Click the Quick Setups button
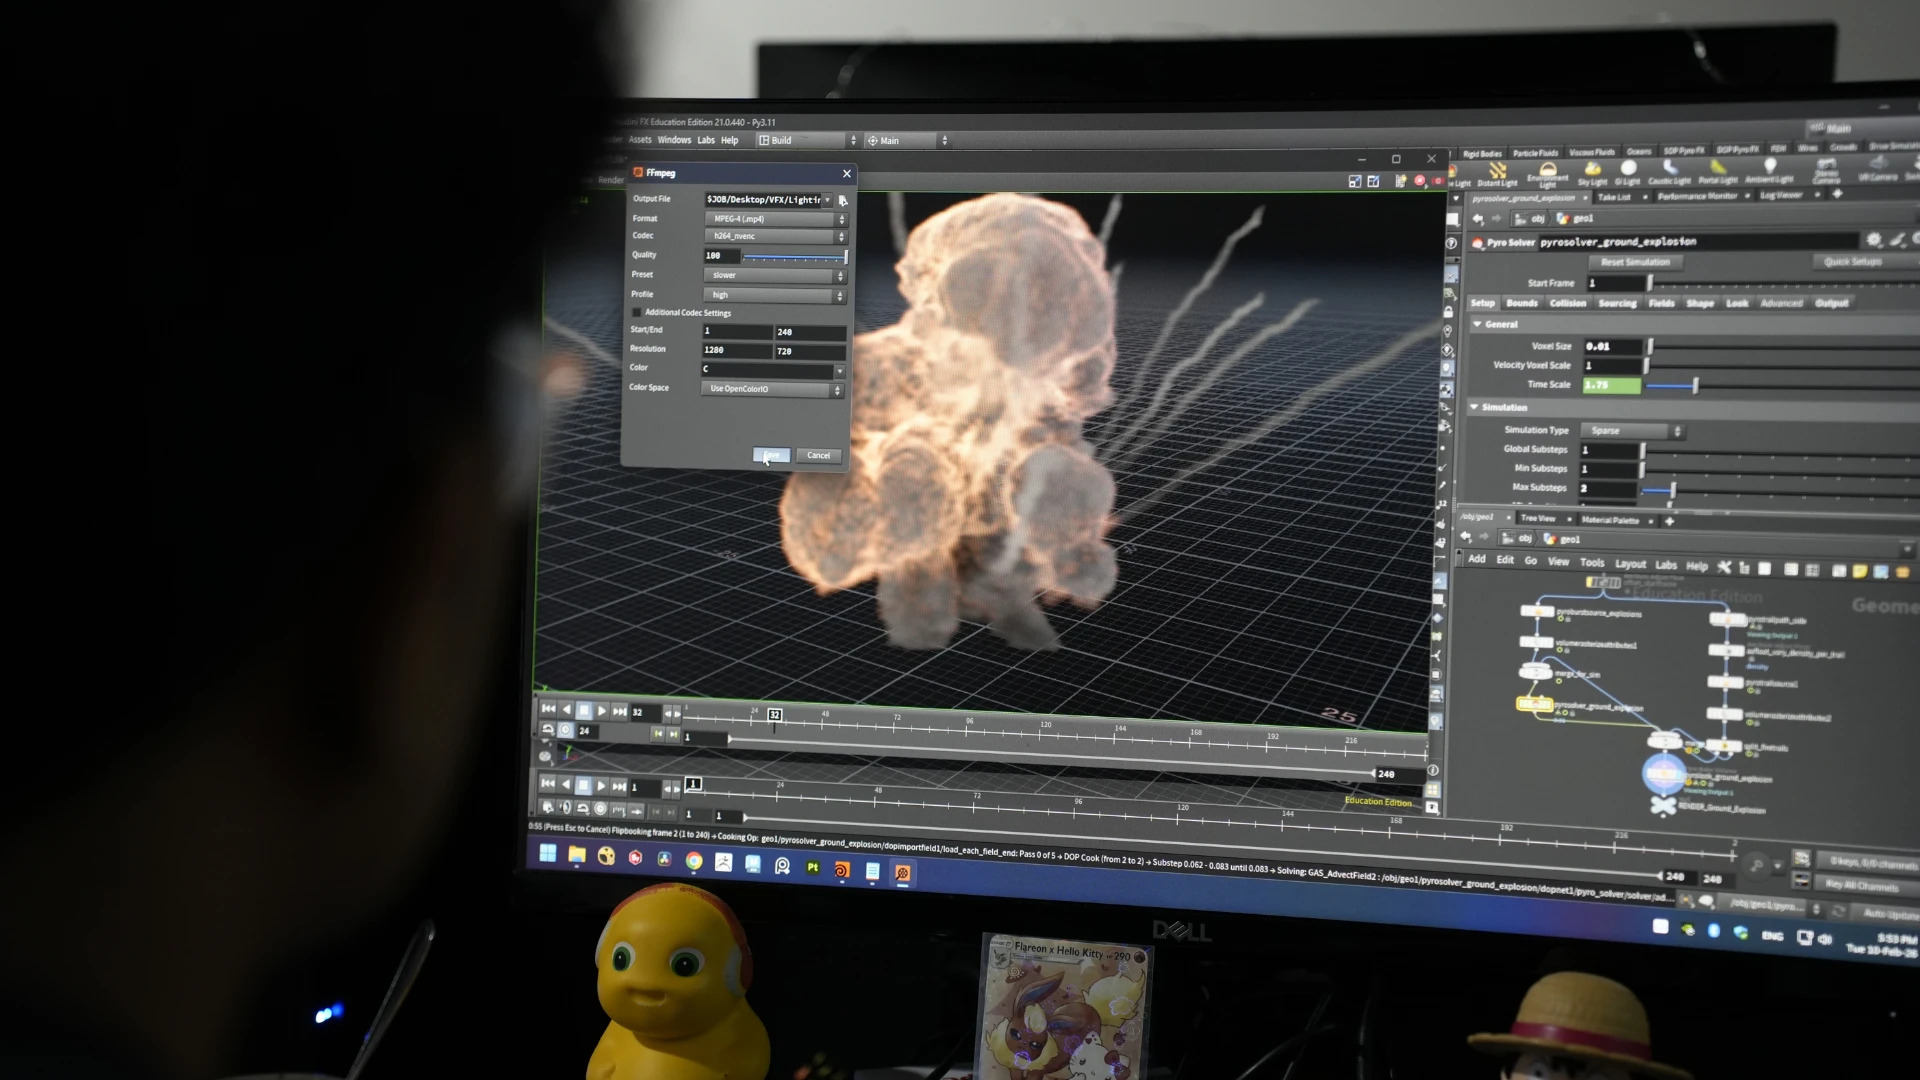Viewport: 1920px width, 1080px height. [1853, 261]
